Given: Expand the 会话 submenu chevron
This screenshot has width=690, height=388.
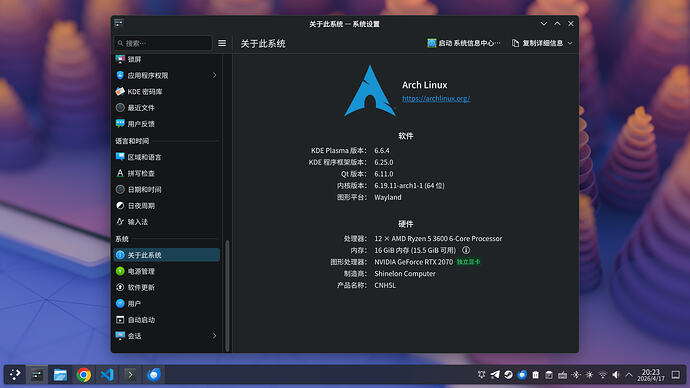Looking at the screenshot, I should [x=214, y=336].
